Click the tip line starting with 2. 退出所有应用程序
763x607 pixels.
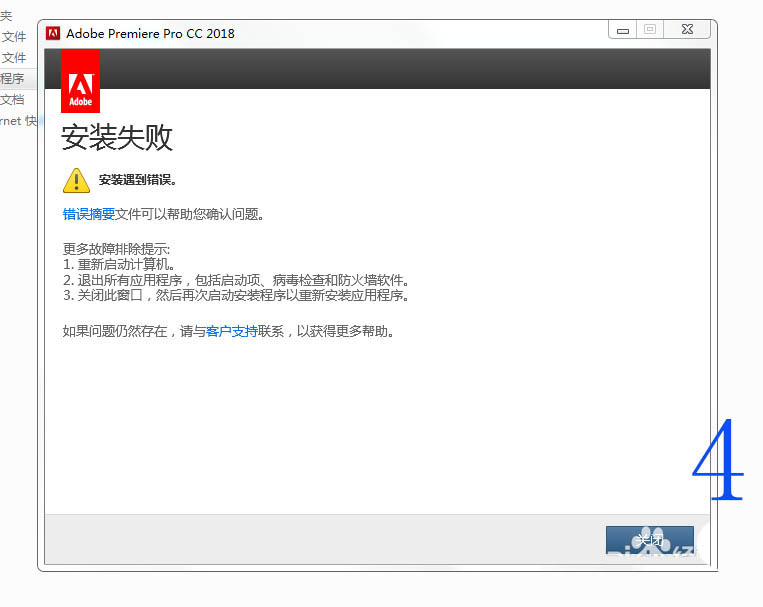(x=236, y=280)
